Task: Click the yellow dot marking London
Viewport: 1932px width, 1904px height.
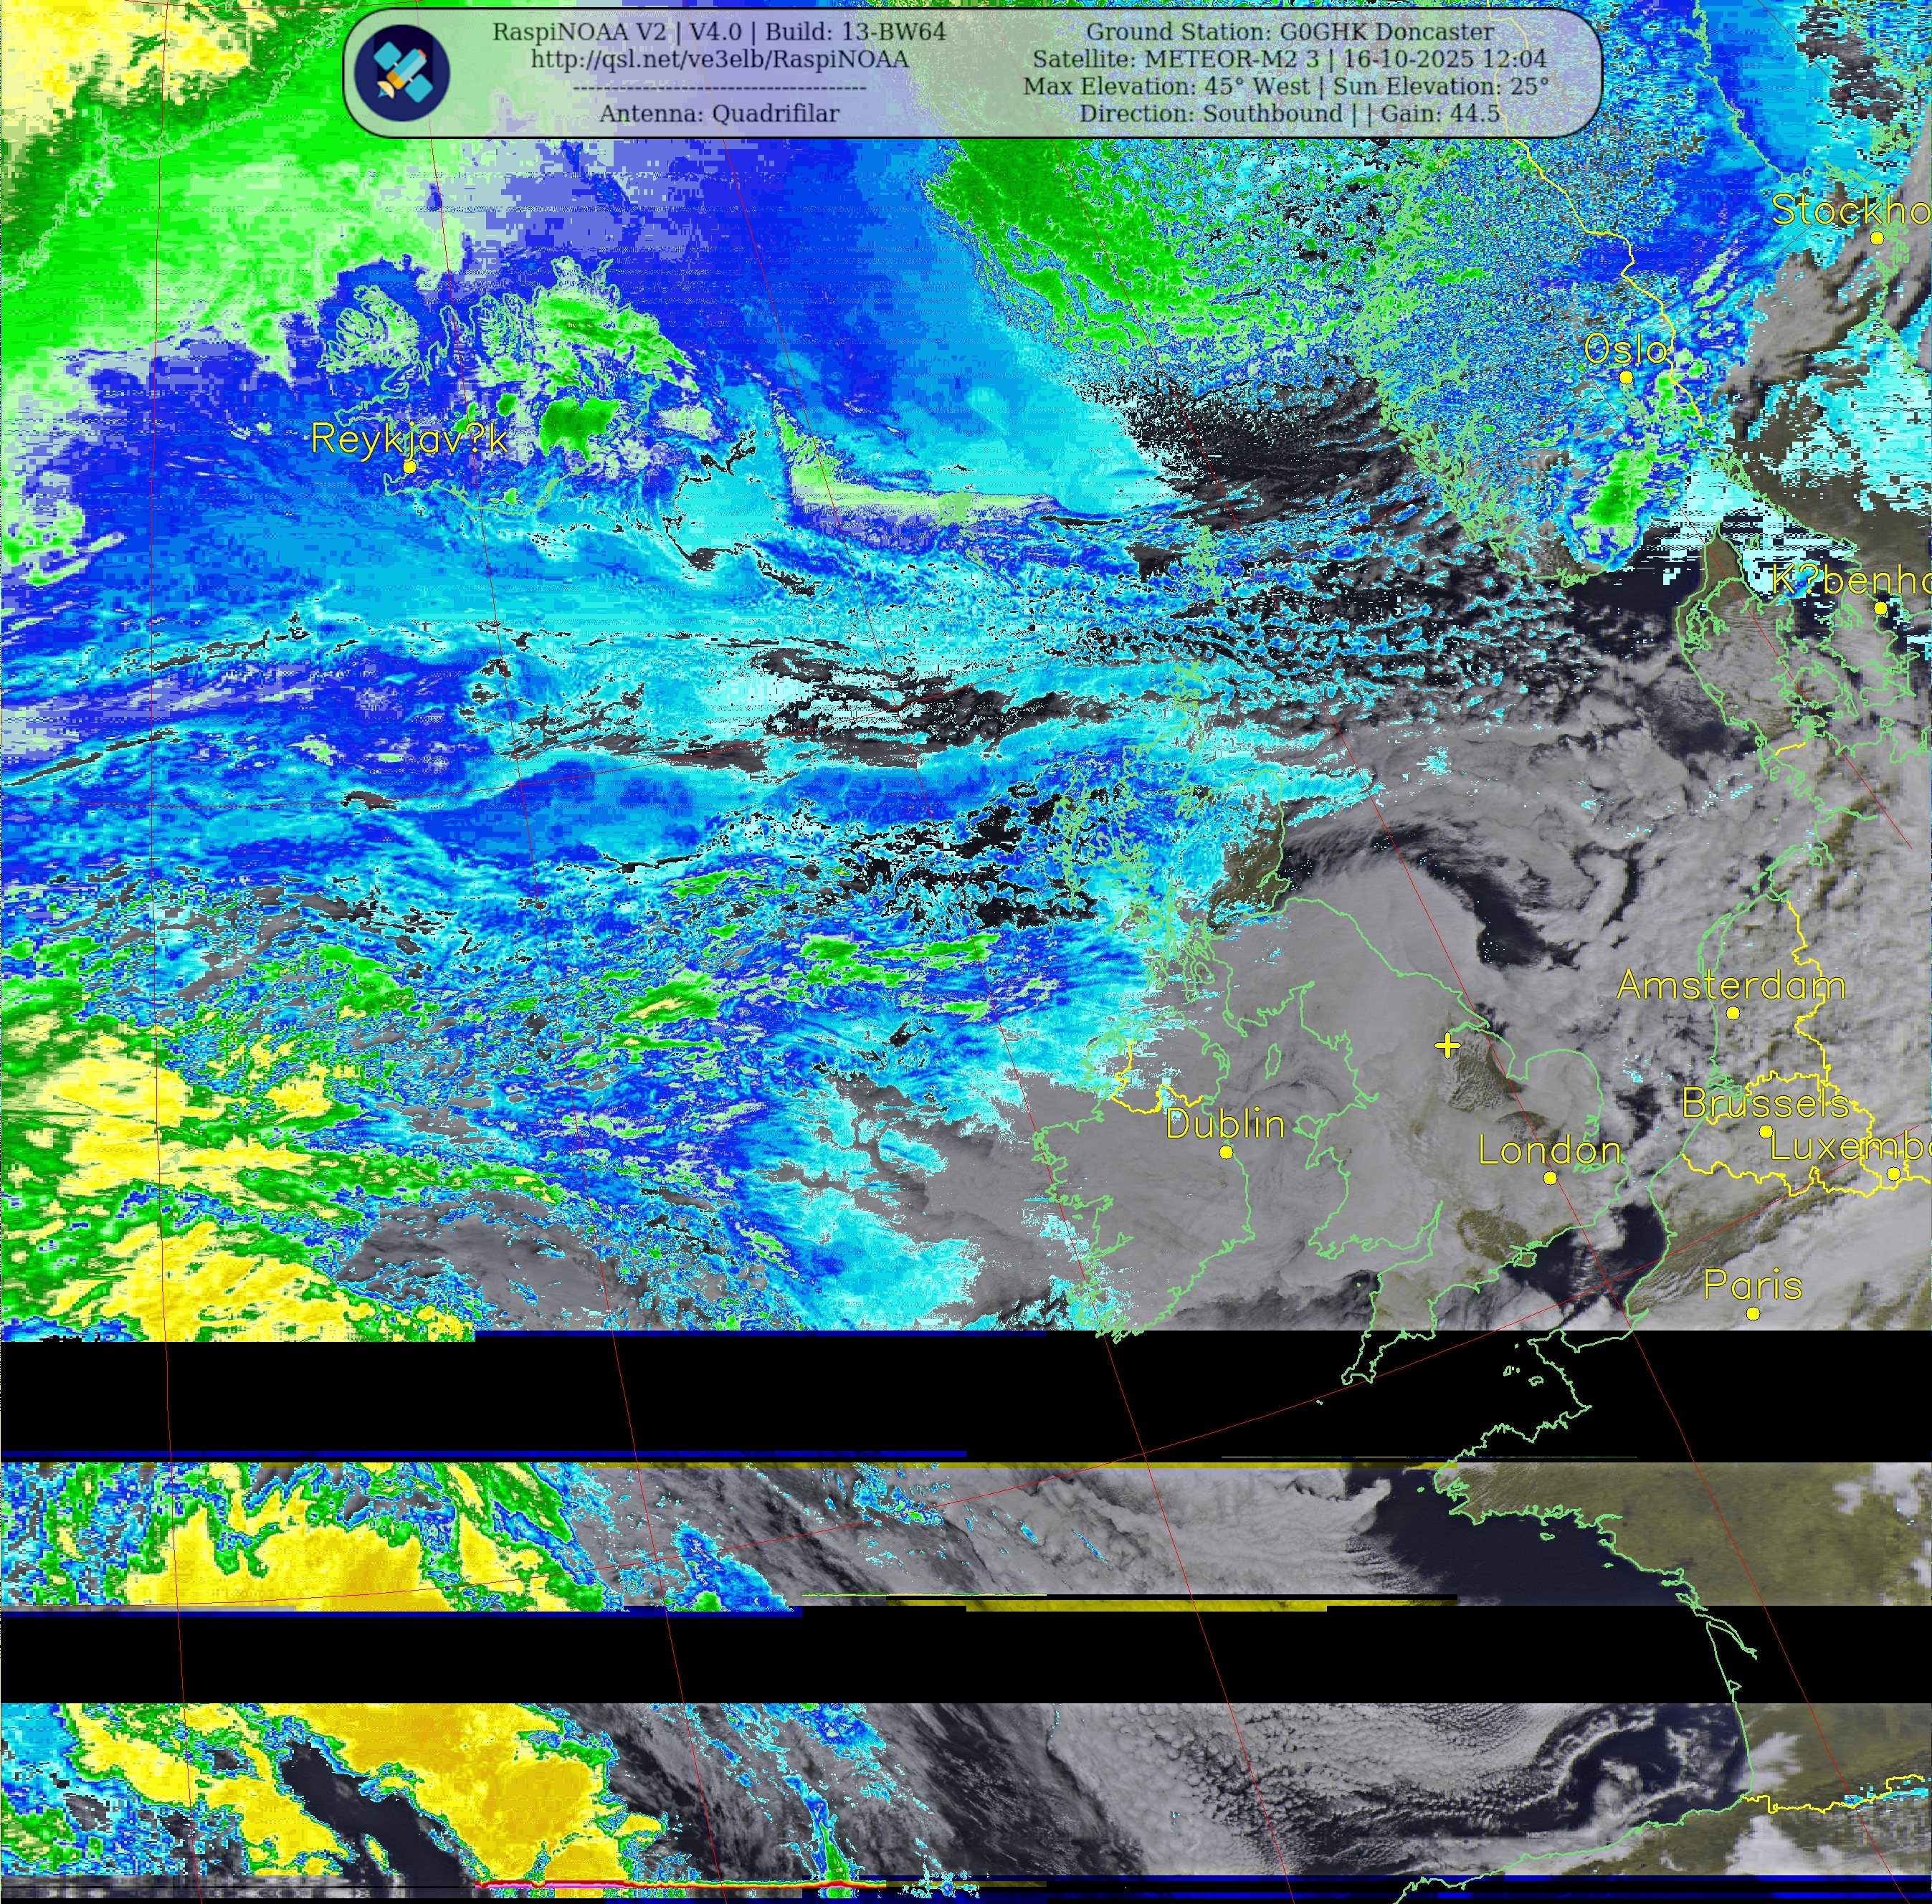Action: click(x=1550, y=1178)
